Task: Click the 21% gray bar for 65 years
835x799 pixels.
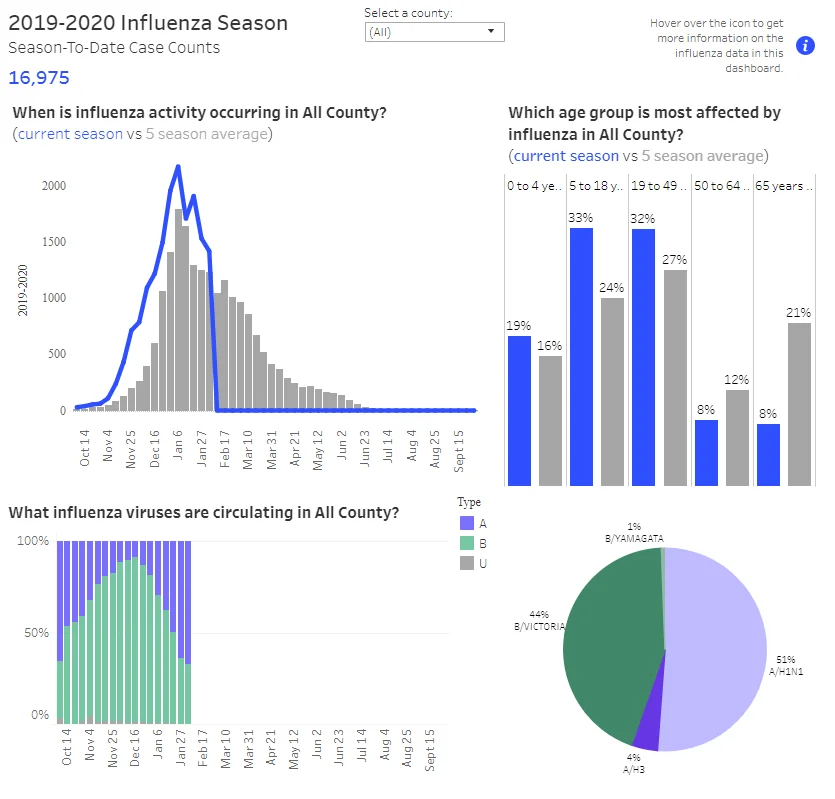Action: click(x=799, y=404)
